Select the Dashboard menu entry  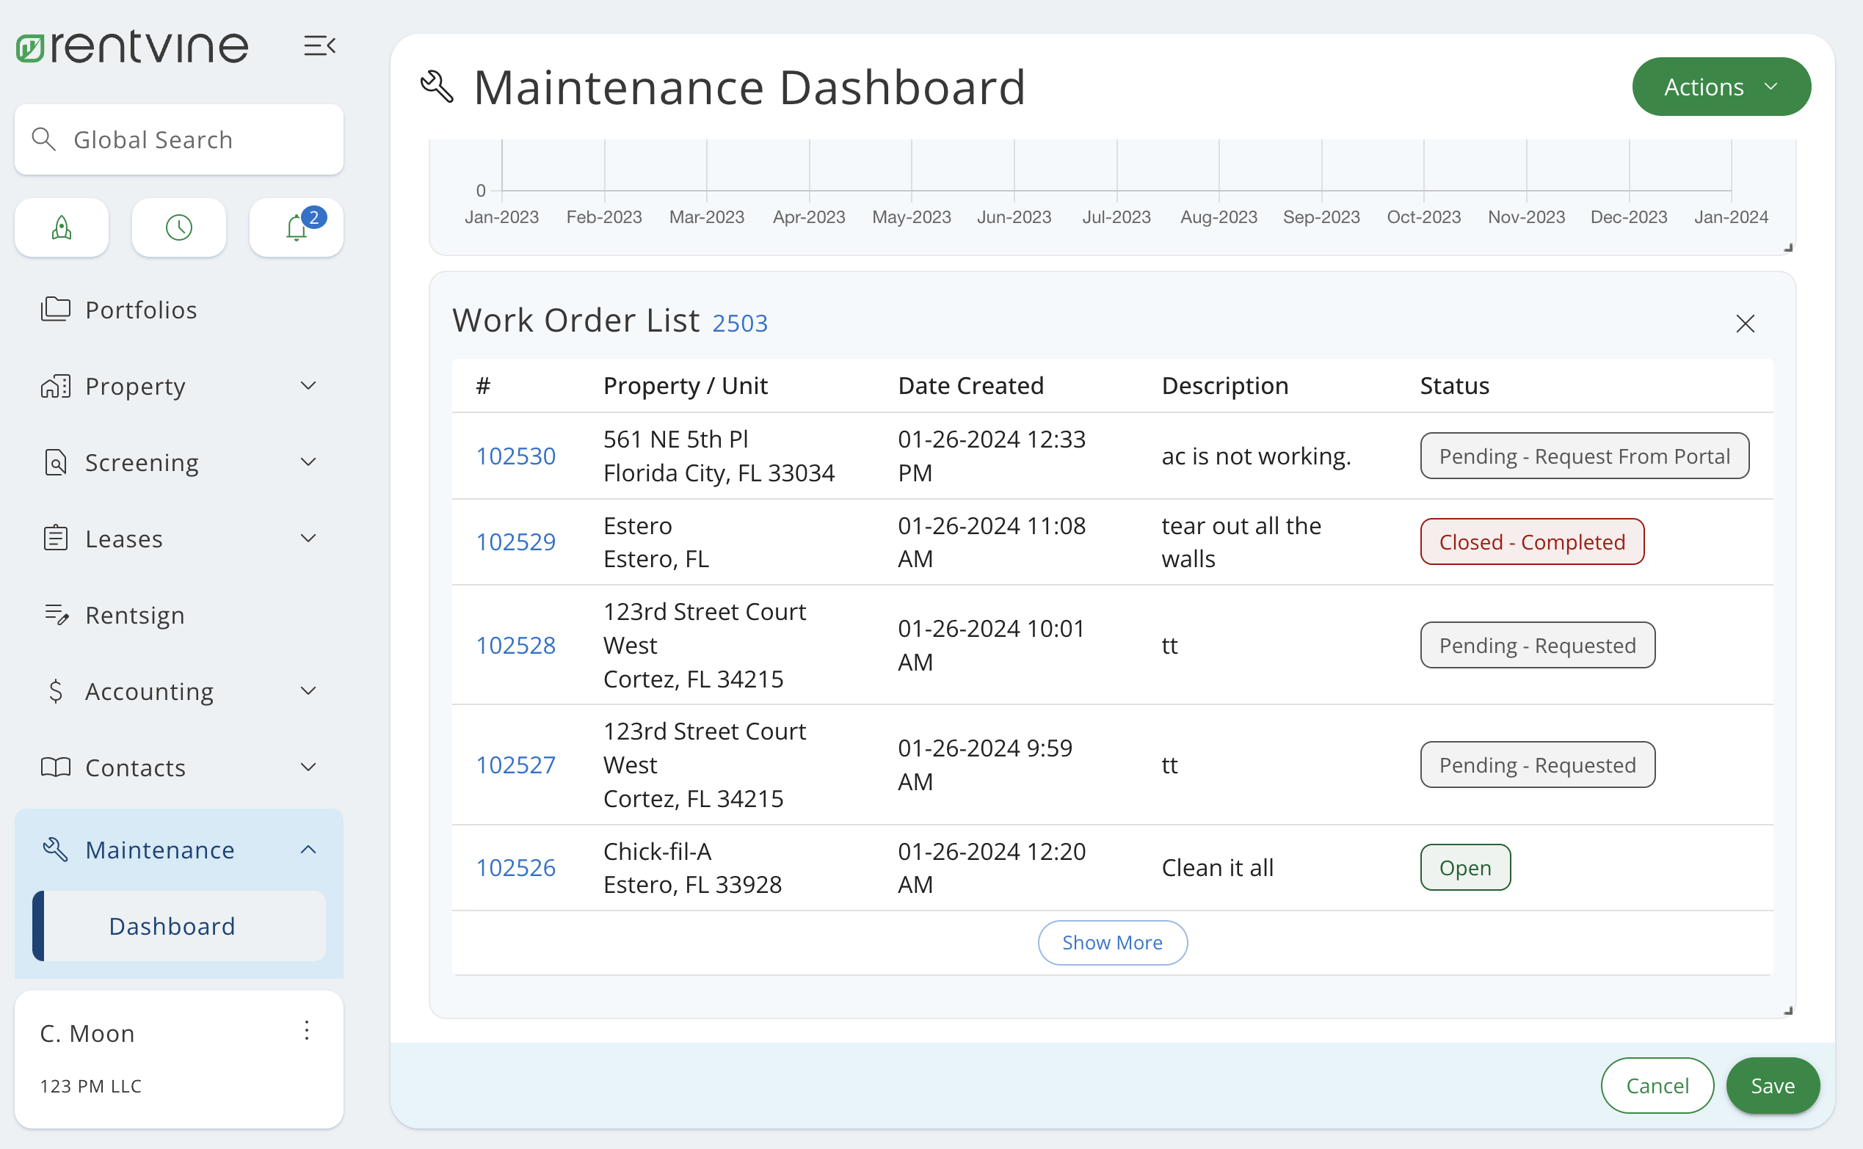(x=172, y=926)
